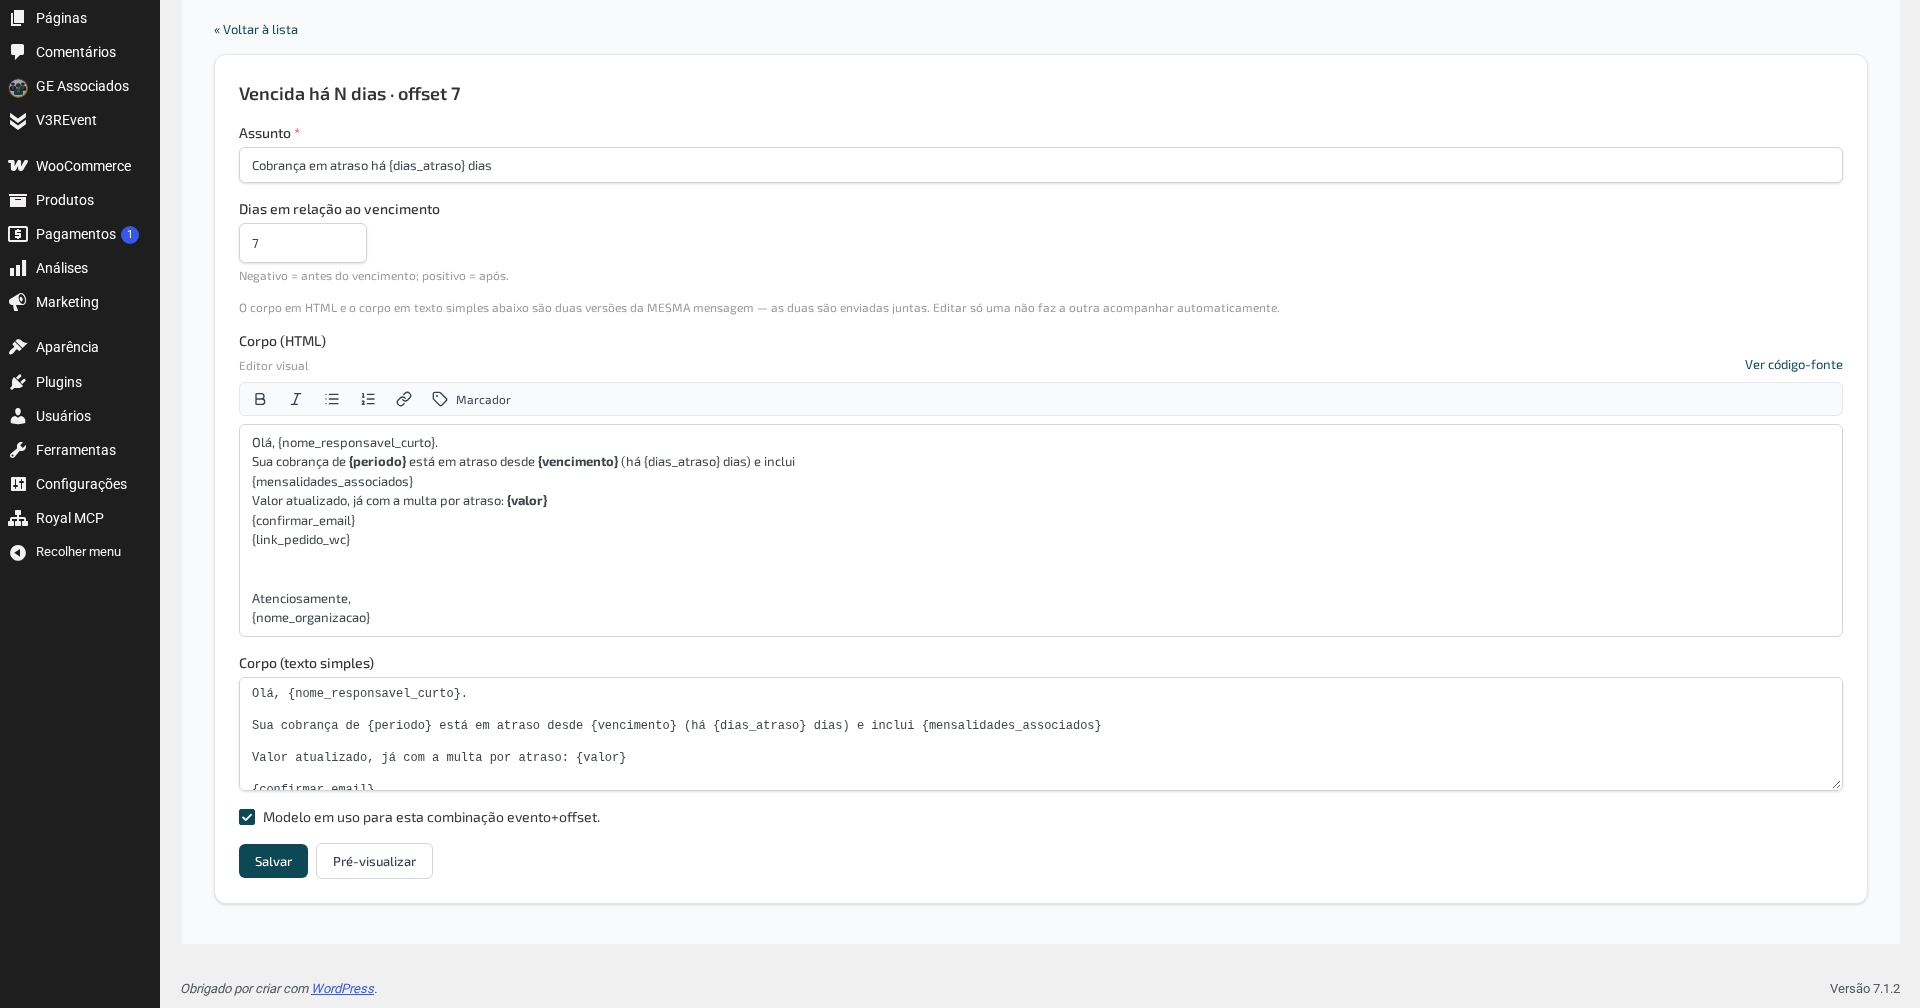Click the Análises bar chart icon
The height and width of the screenshot is (1008, 1920).
click(x=18, y=268)
